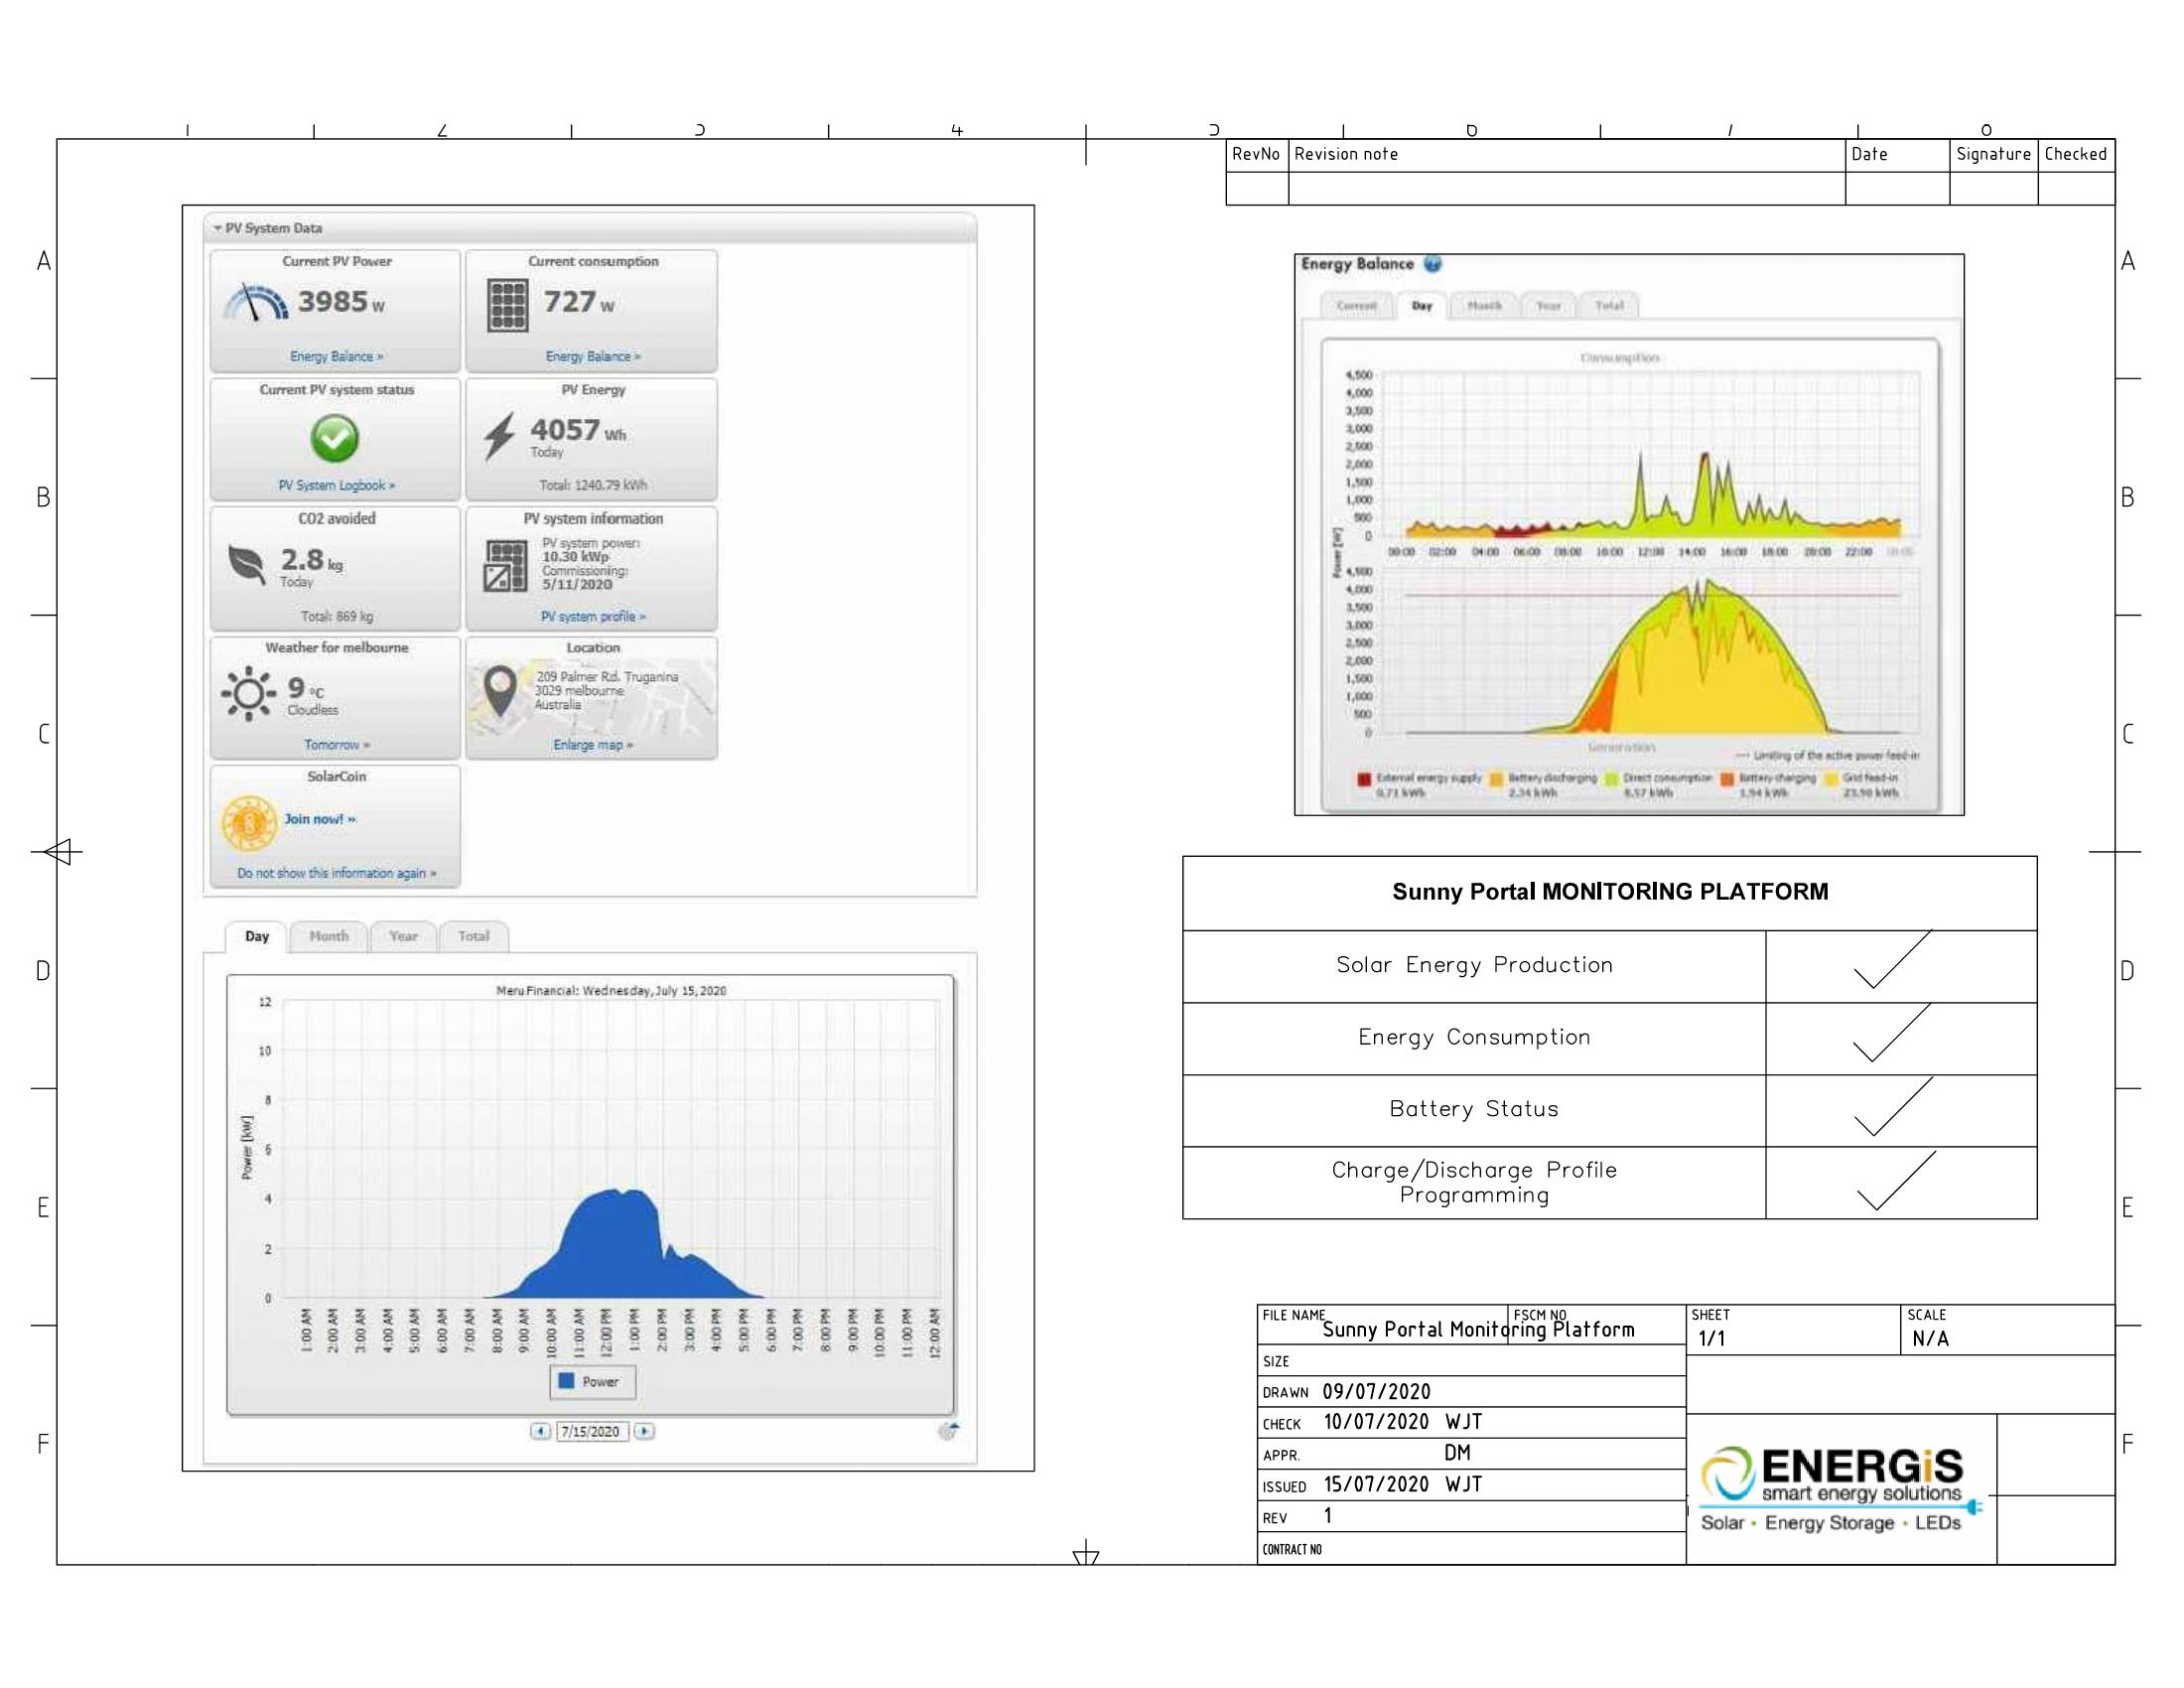
Task: Switch to the Year tab of power chart
Action: [x=403, y=936]
